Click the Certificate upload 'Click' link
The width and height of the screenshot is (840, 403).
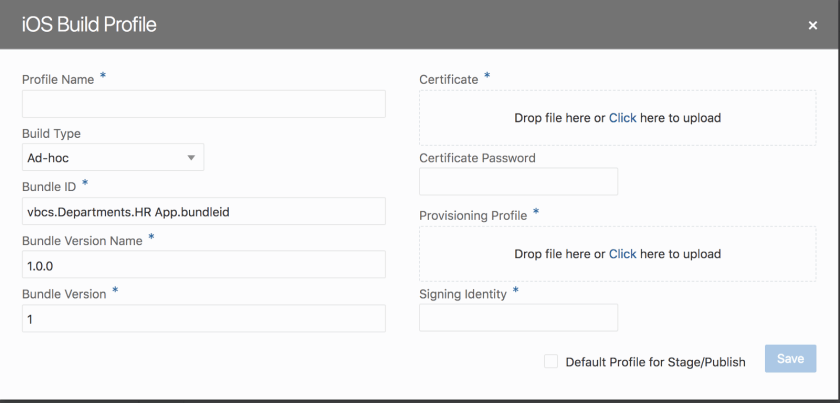[622, 118]
